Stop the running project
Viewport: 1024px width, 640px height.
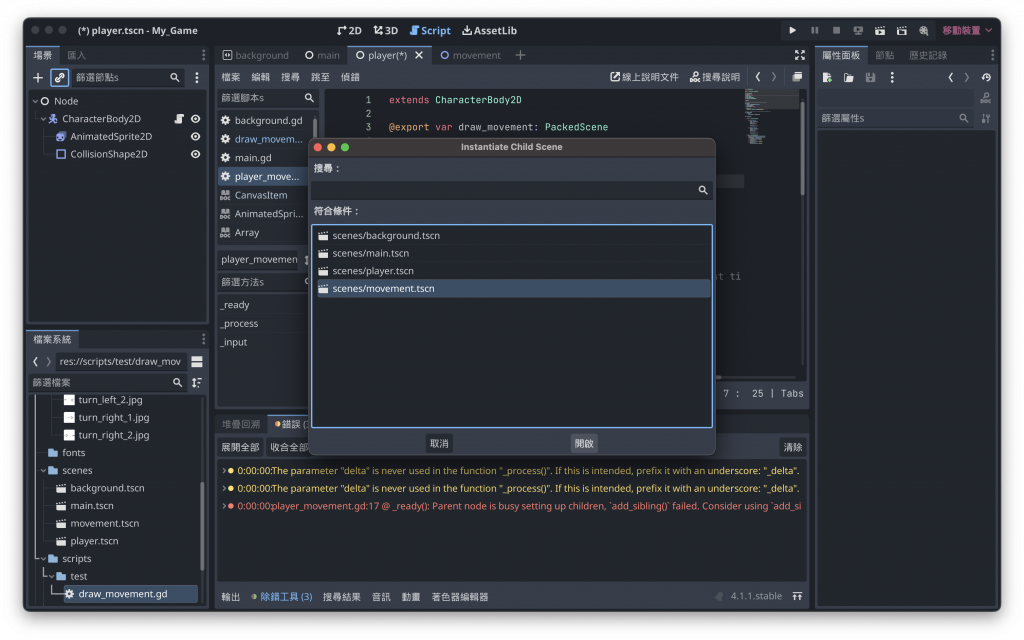pyautogui.click(x=836, y=30)
